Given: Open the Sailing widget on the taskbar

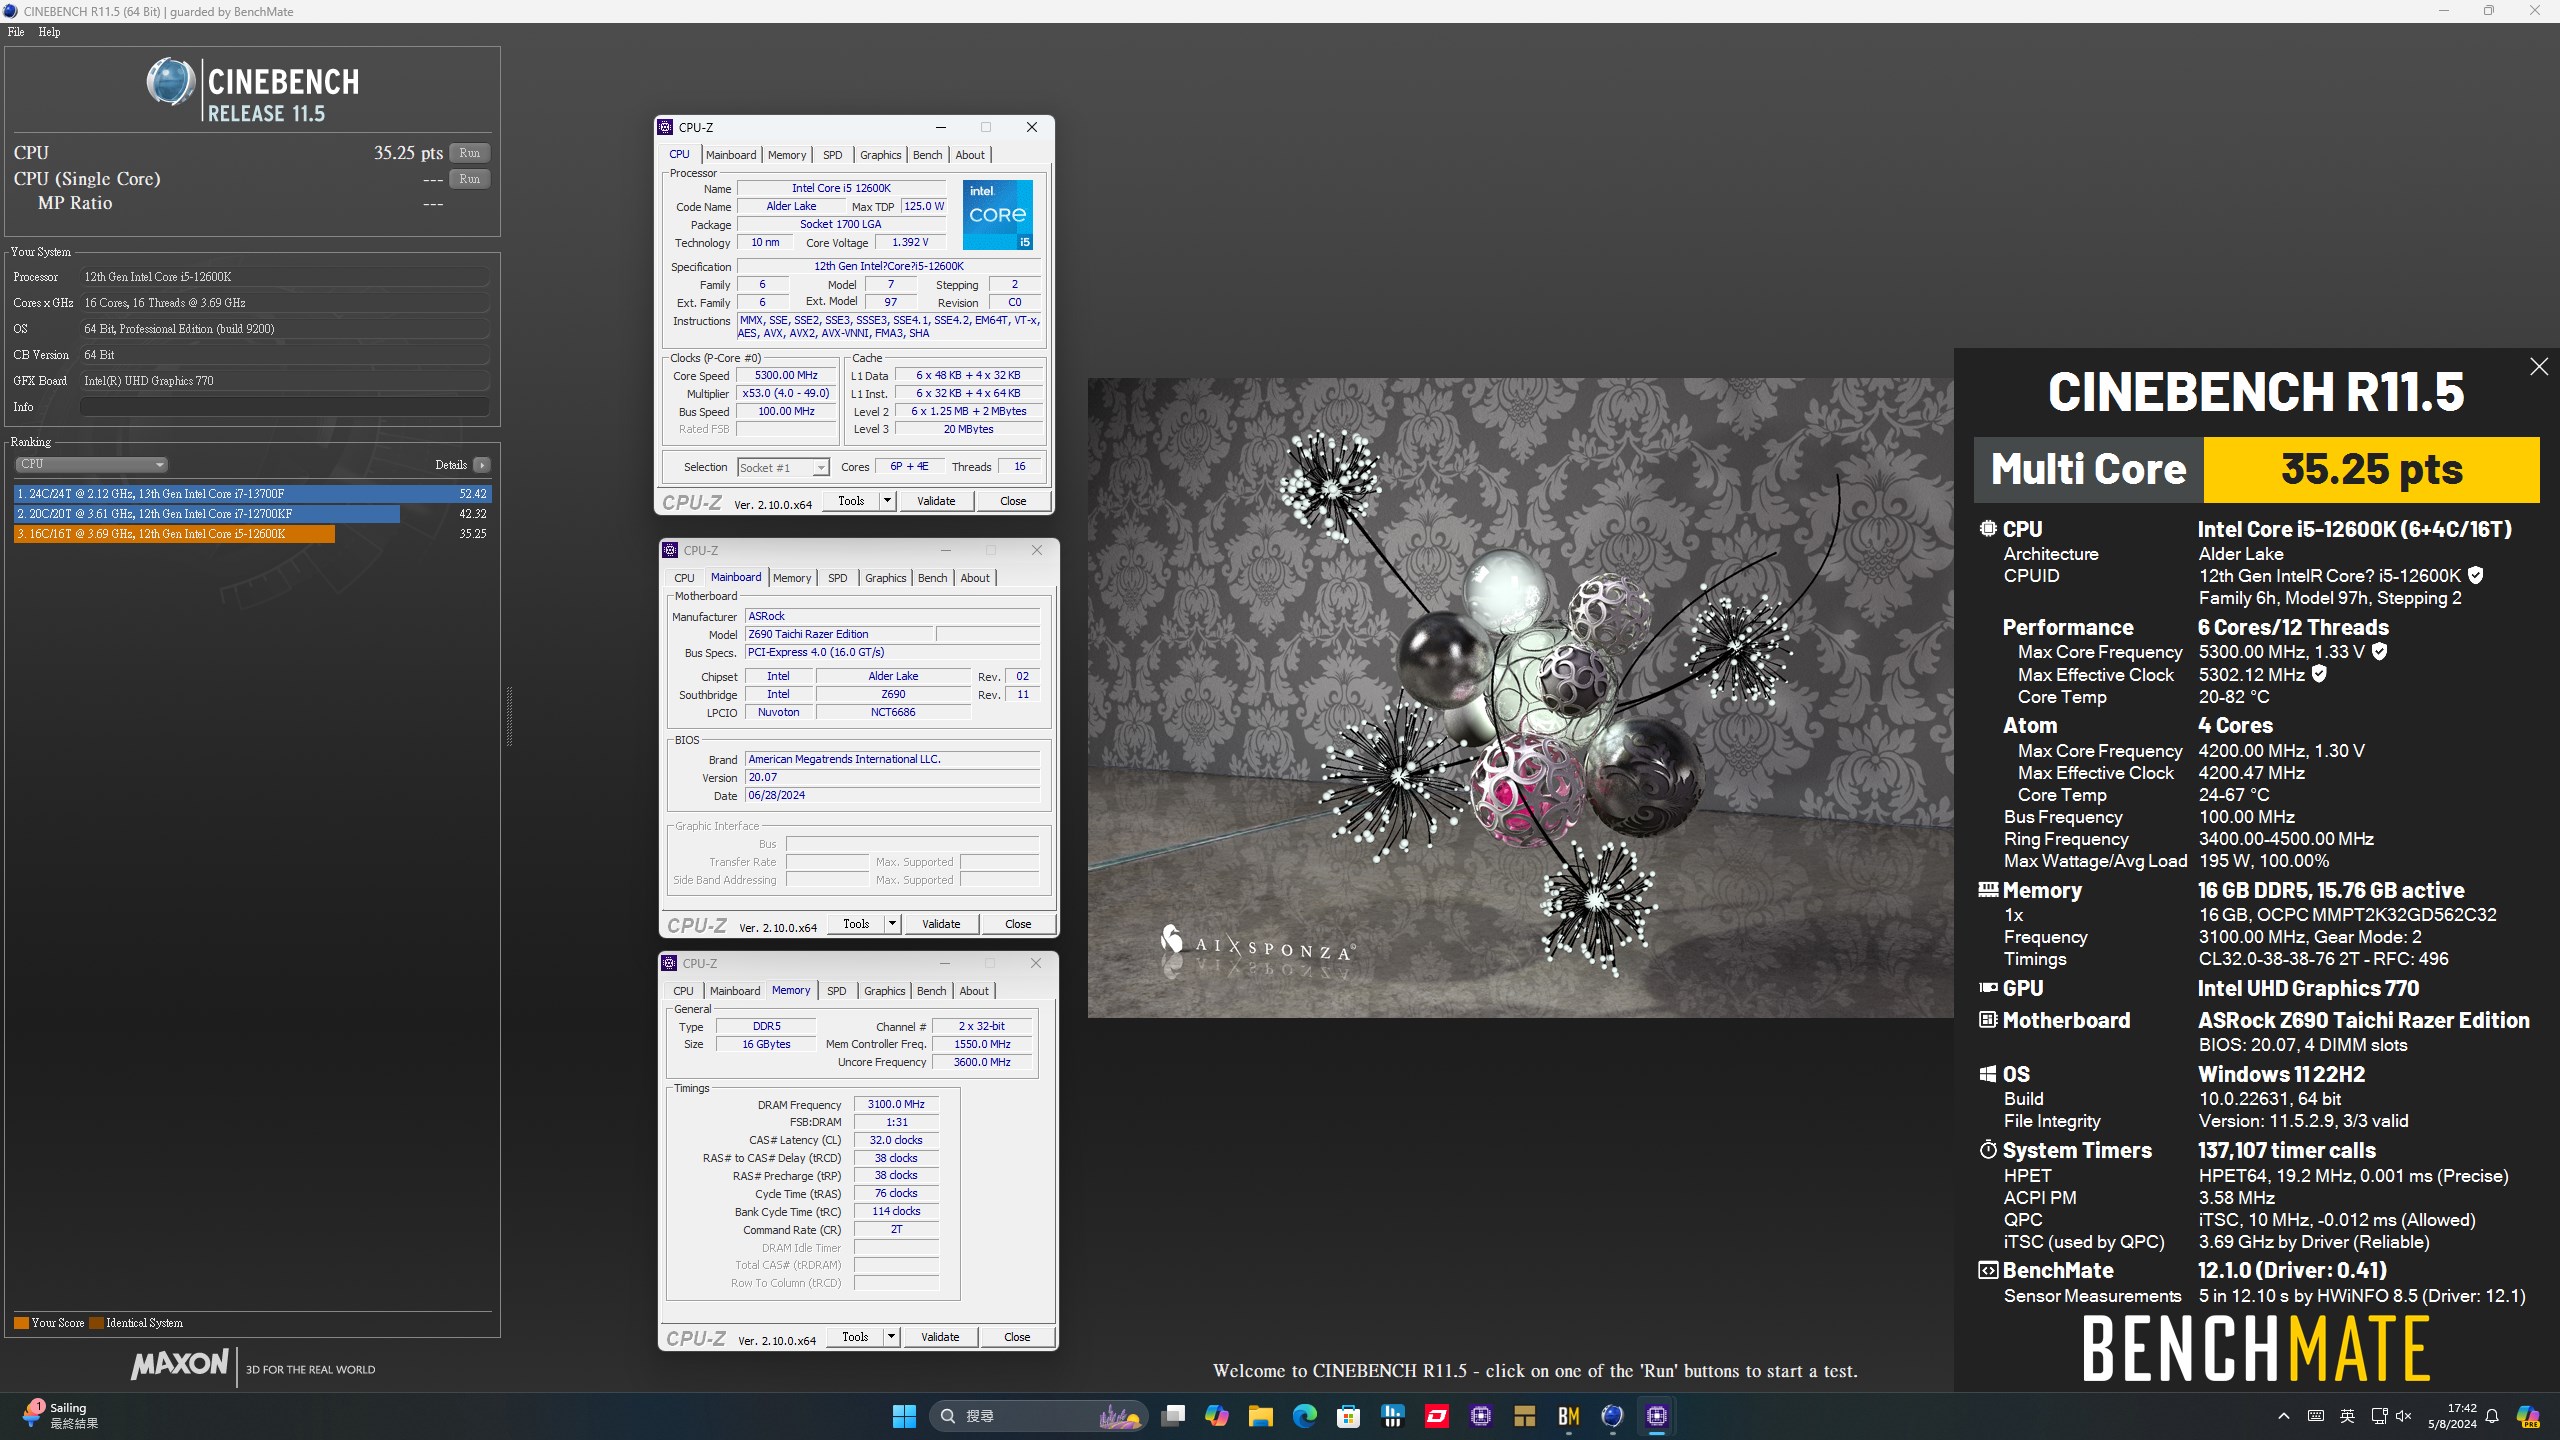Looking at the screenshot, I should pos(62,1416).
